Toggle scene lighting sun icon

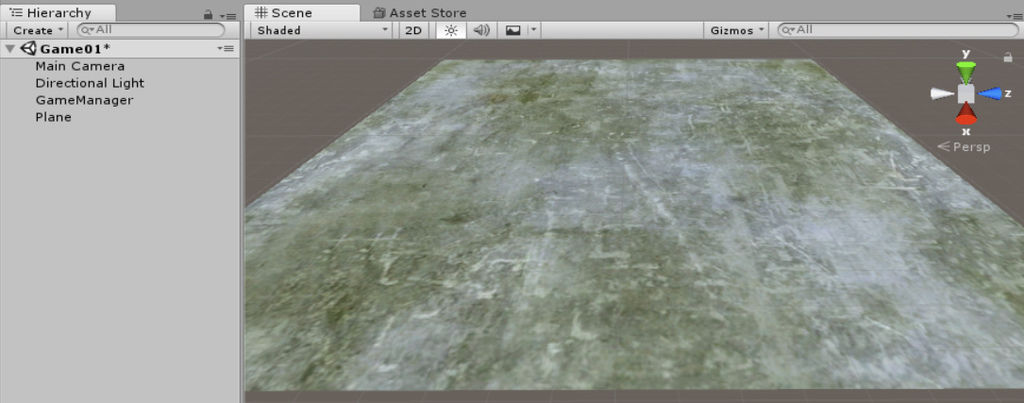point(451,30)
